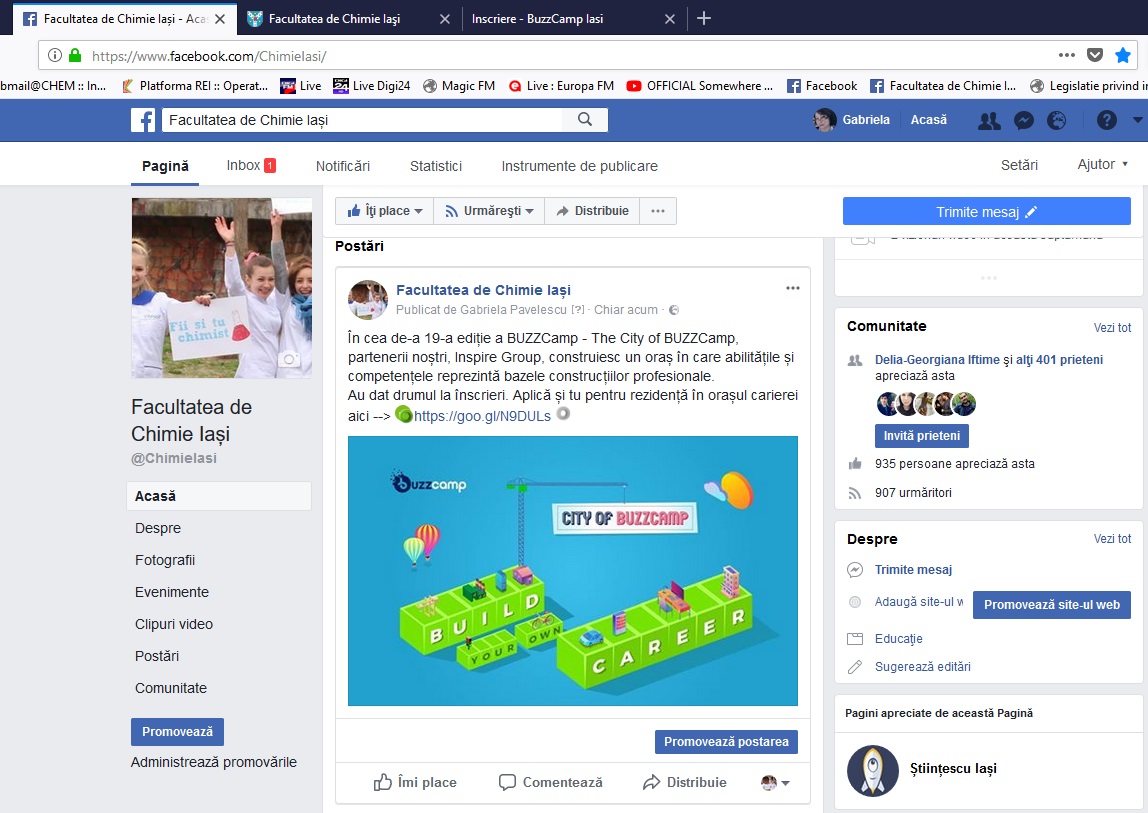Bookmark page with the star icon

1123,55
